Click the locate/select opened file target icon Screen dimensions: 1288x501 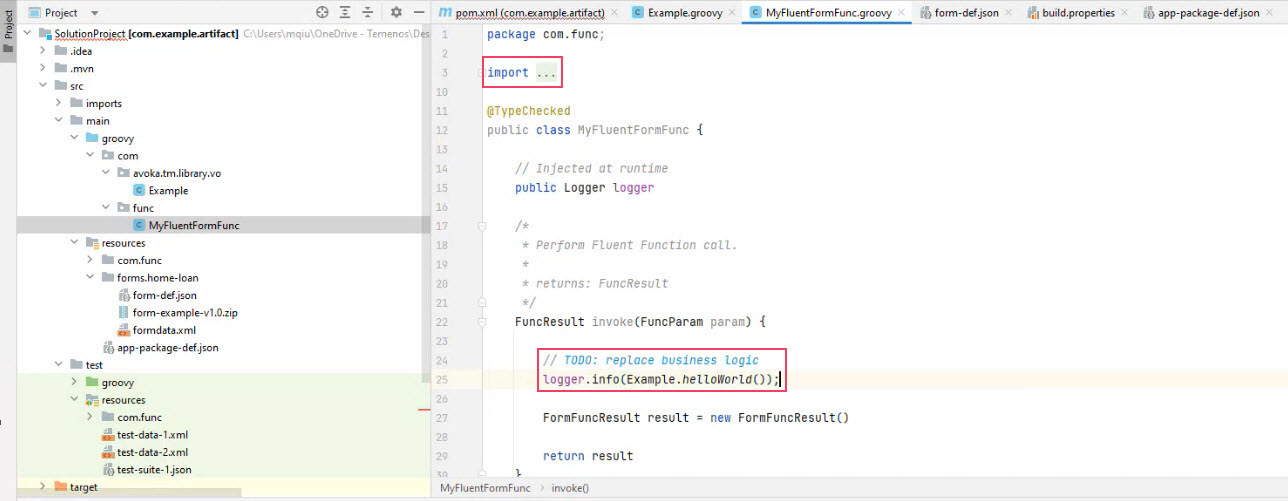point(322,13)
